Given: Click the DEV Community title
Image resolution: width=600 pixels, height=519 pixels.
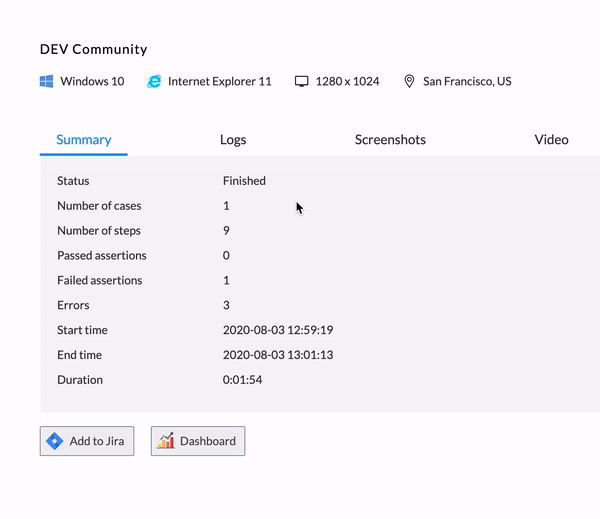Looking at the screenshot, I should click(x=93, y=49).
